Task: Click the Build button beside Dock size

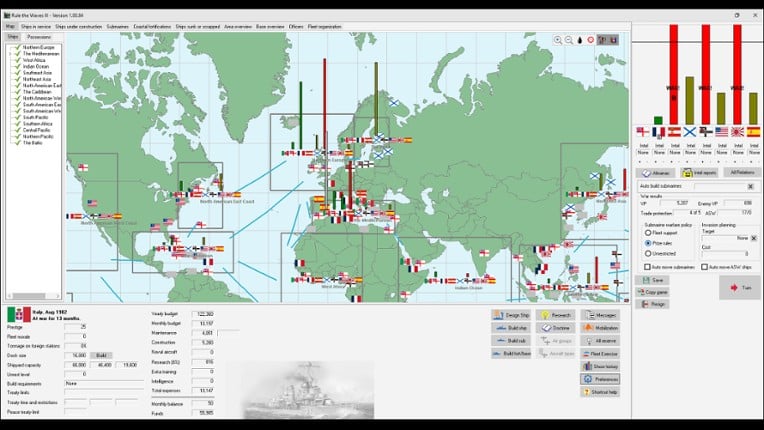Action: pyautogui.click(x=100, y=355)
